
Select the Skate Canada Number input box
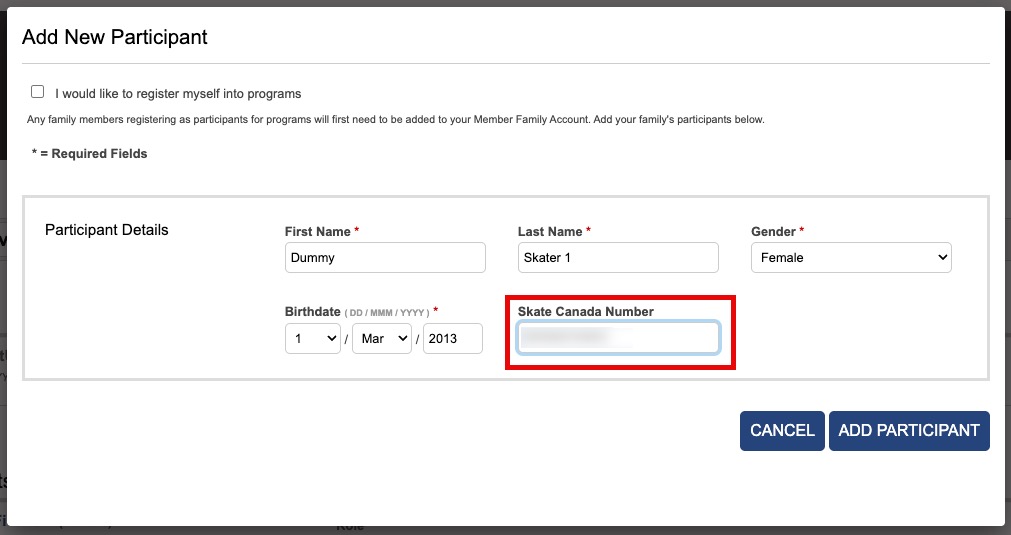[x=618, y=338]
